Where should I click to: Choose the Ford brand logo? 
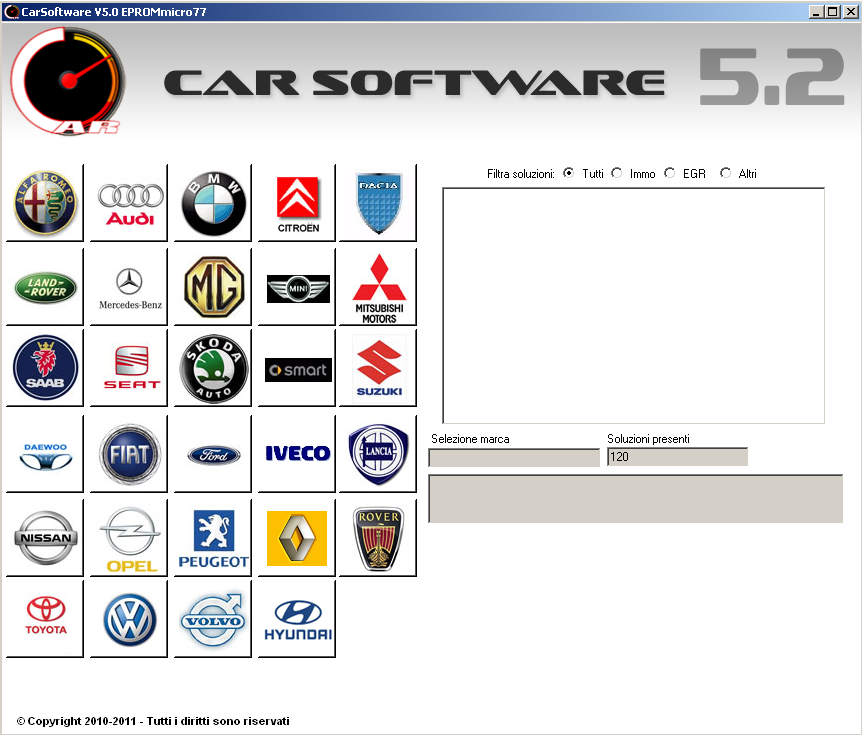213,454
